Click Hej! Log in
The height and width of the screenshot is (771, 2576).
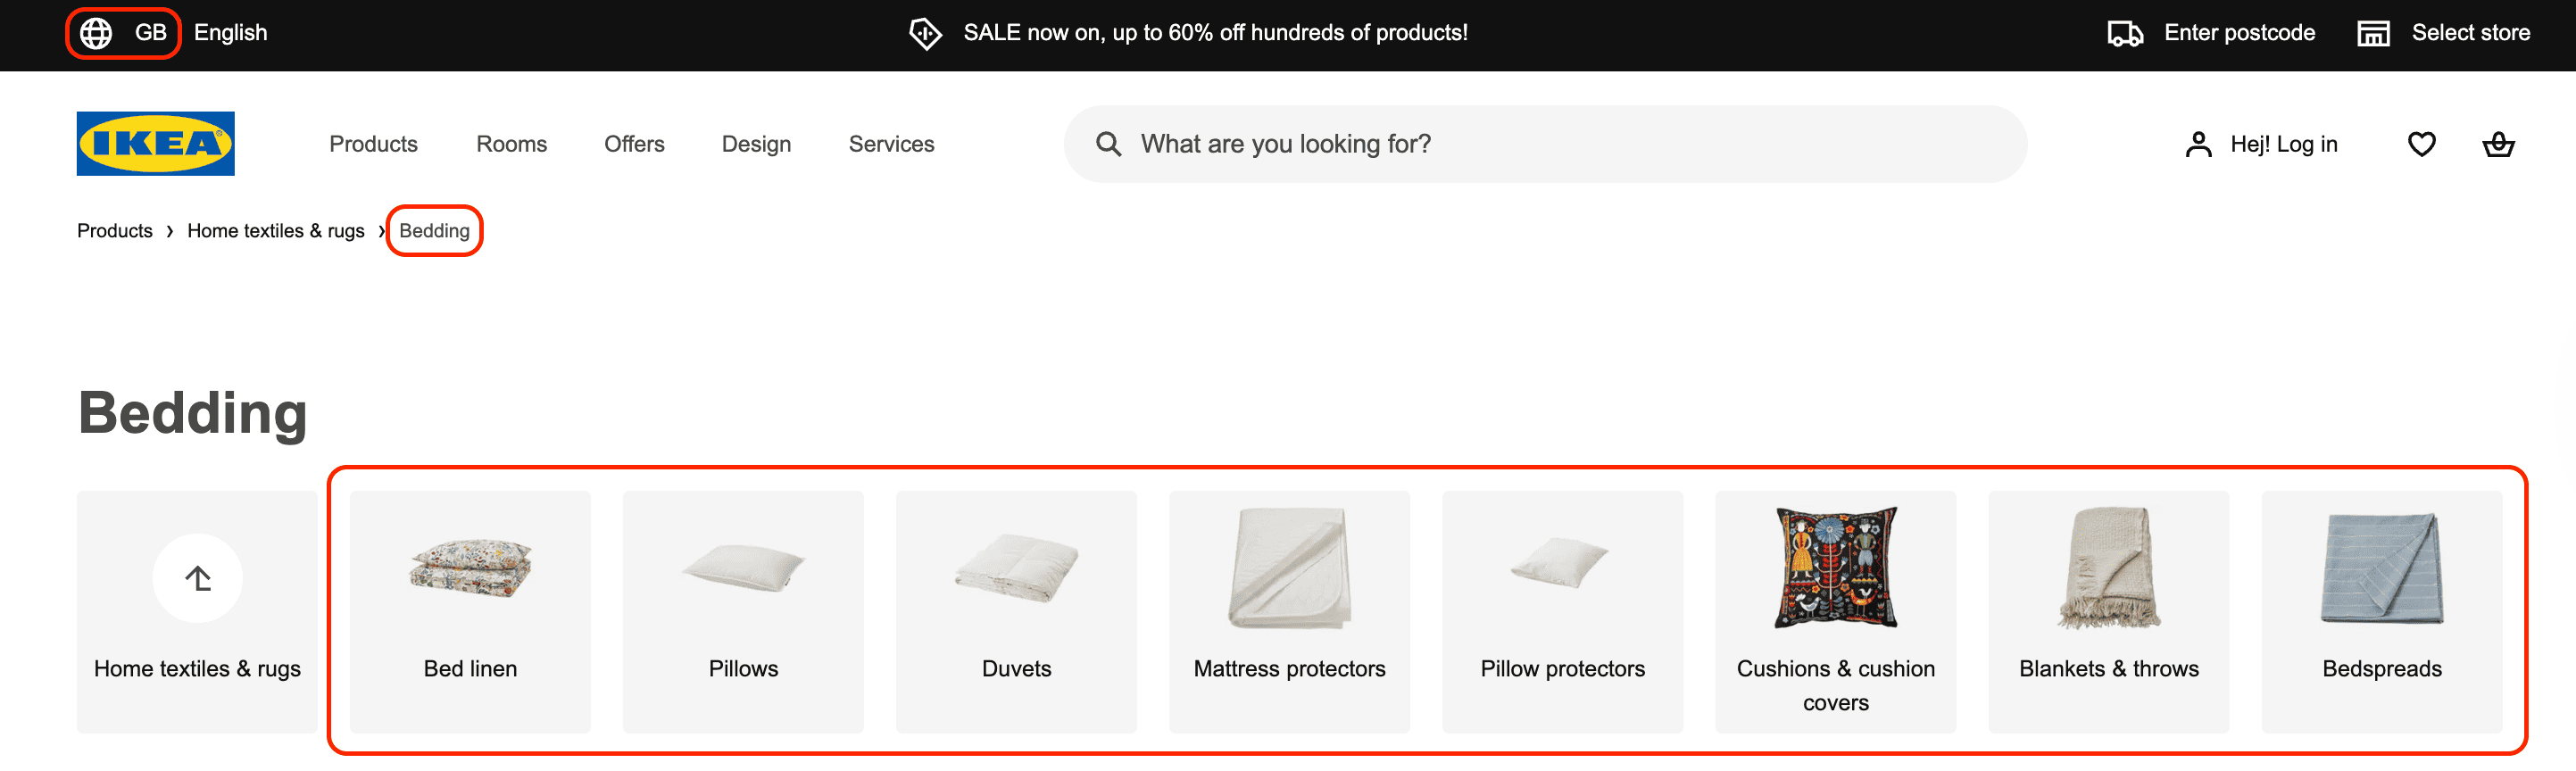tap(2284, 143)
